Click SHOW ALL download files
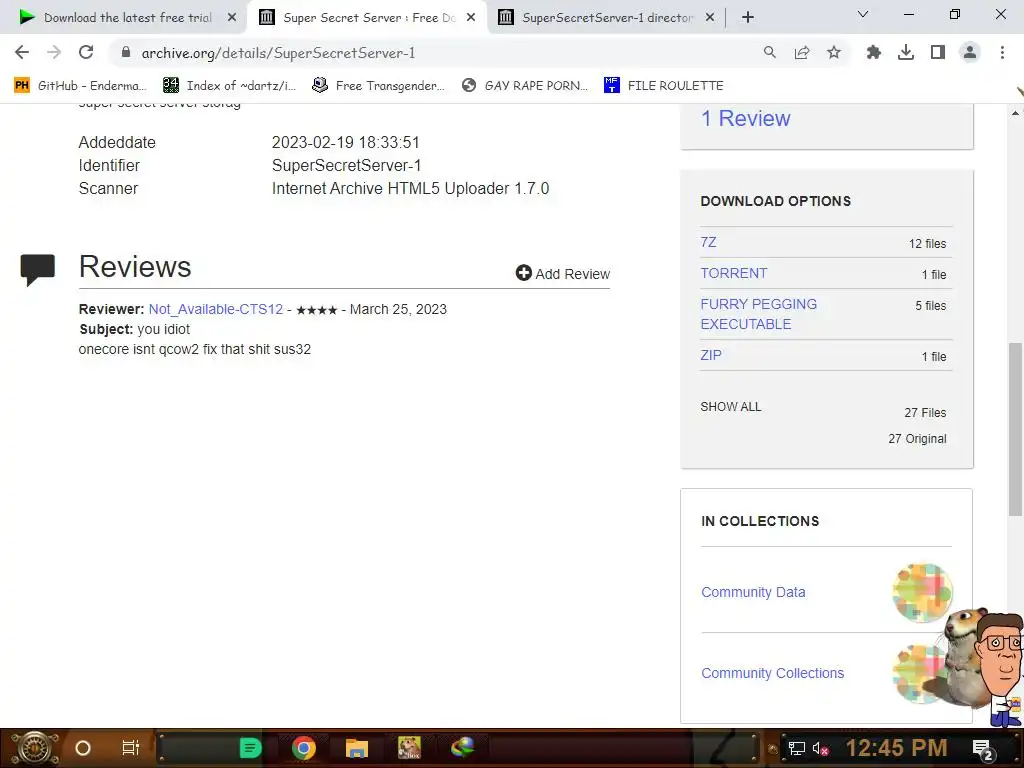 (731, 407)
